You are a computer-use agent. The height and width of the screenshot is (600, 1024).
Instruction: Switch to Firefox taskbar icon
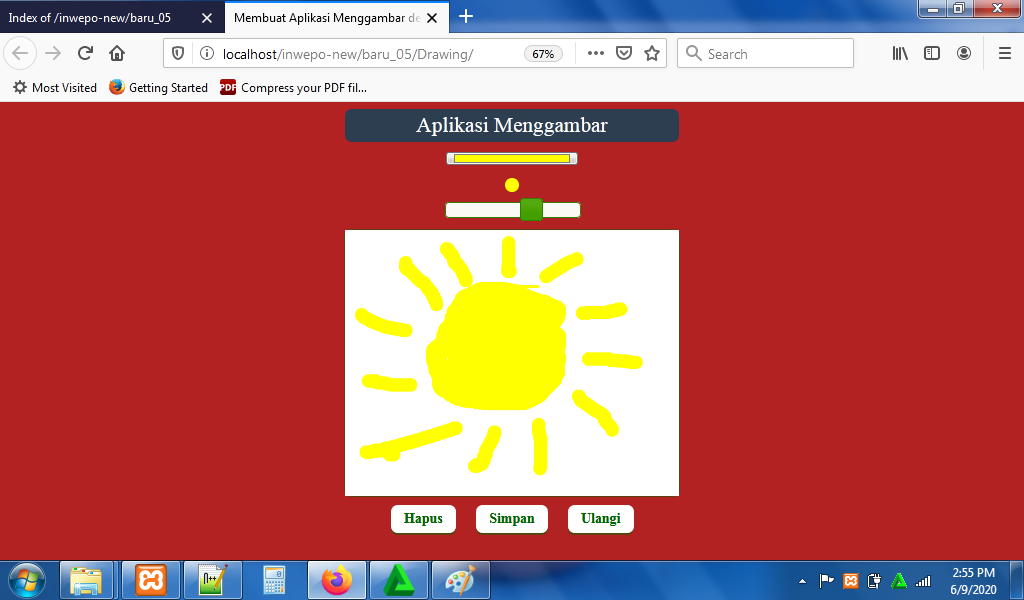point(337,580)
